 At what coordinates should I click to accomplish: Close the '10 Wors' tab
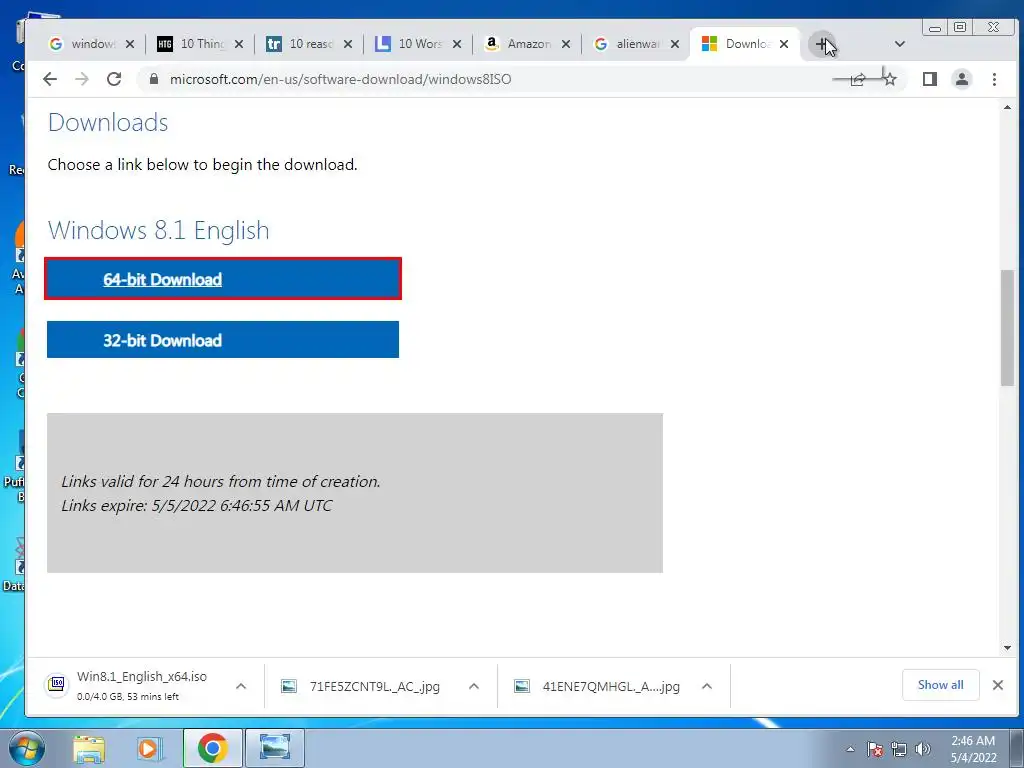pos(457,44)
